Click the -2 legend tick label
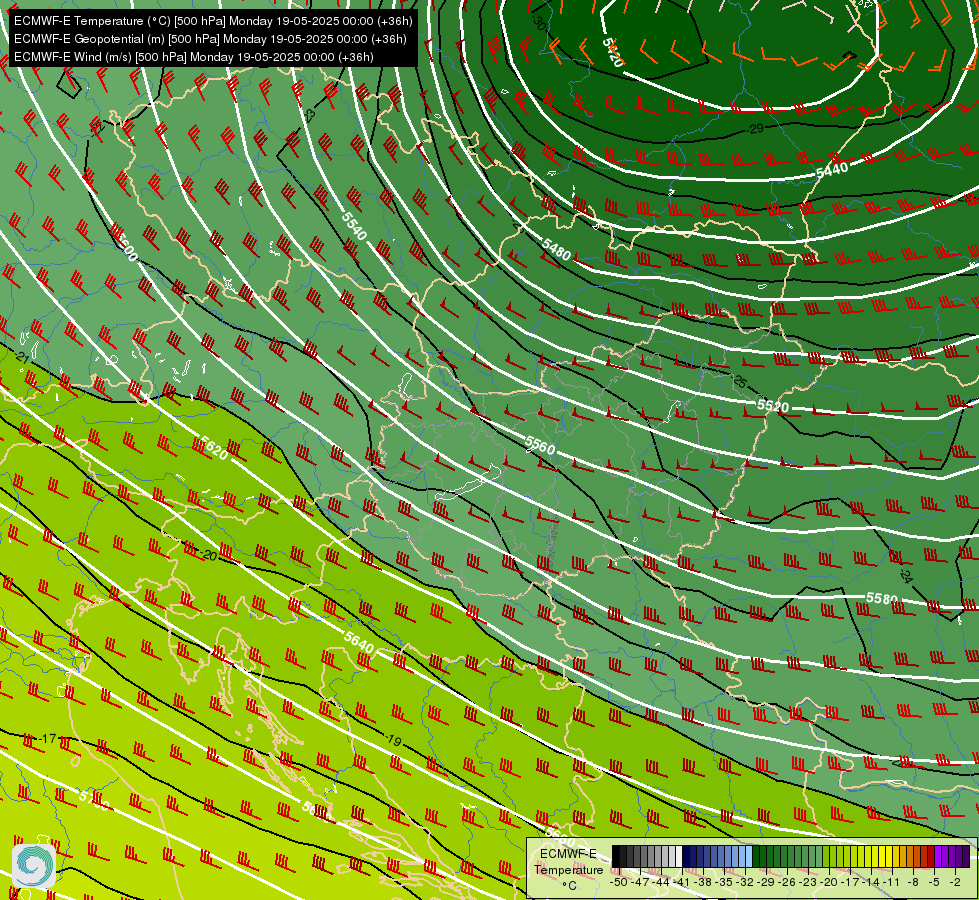Screen dimensions: 979x900 (x=955, y=882)
